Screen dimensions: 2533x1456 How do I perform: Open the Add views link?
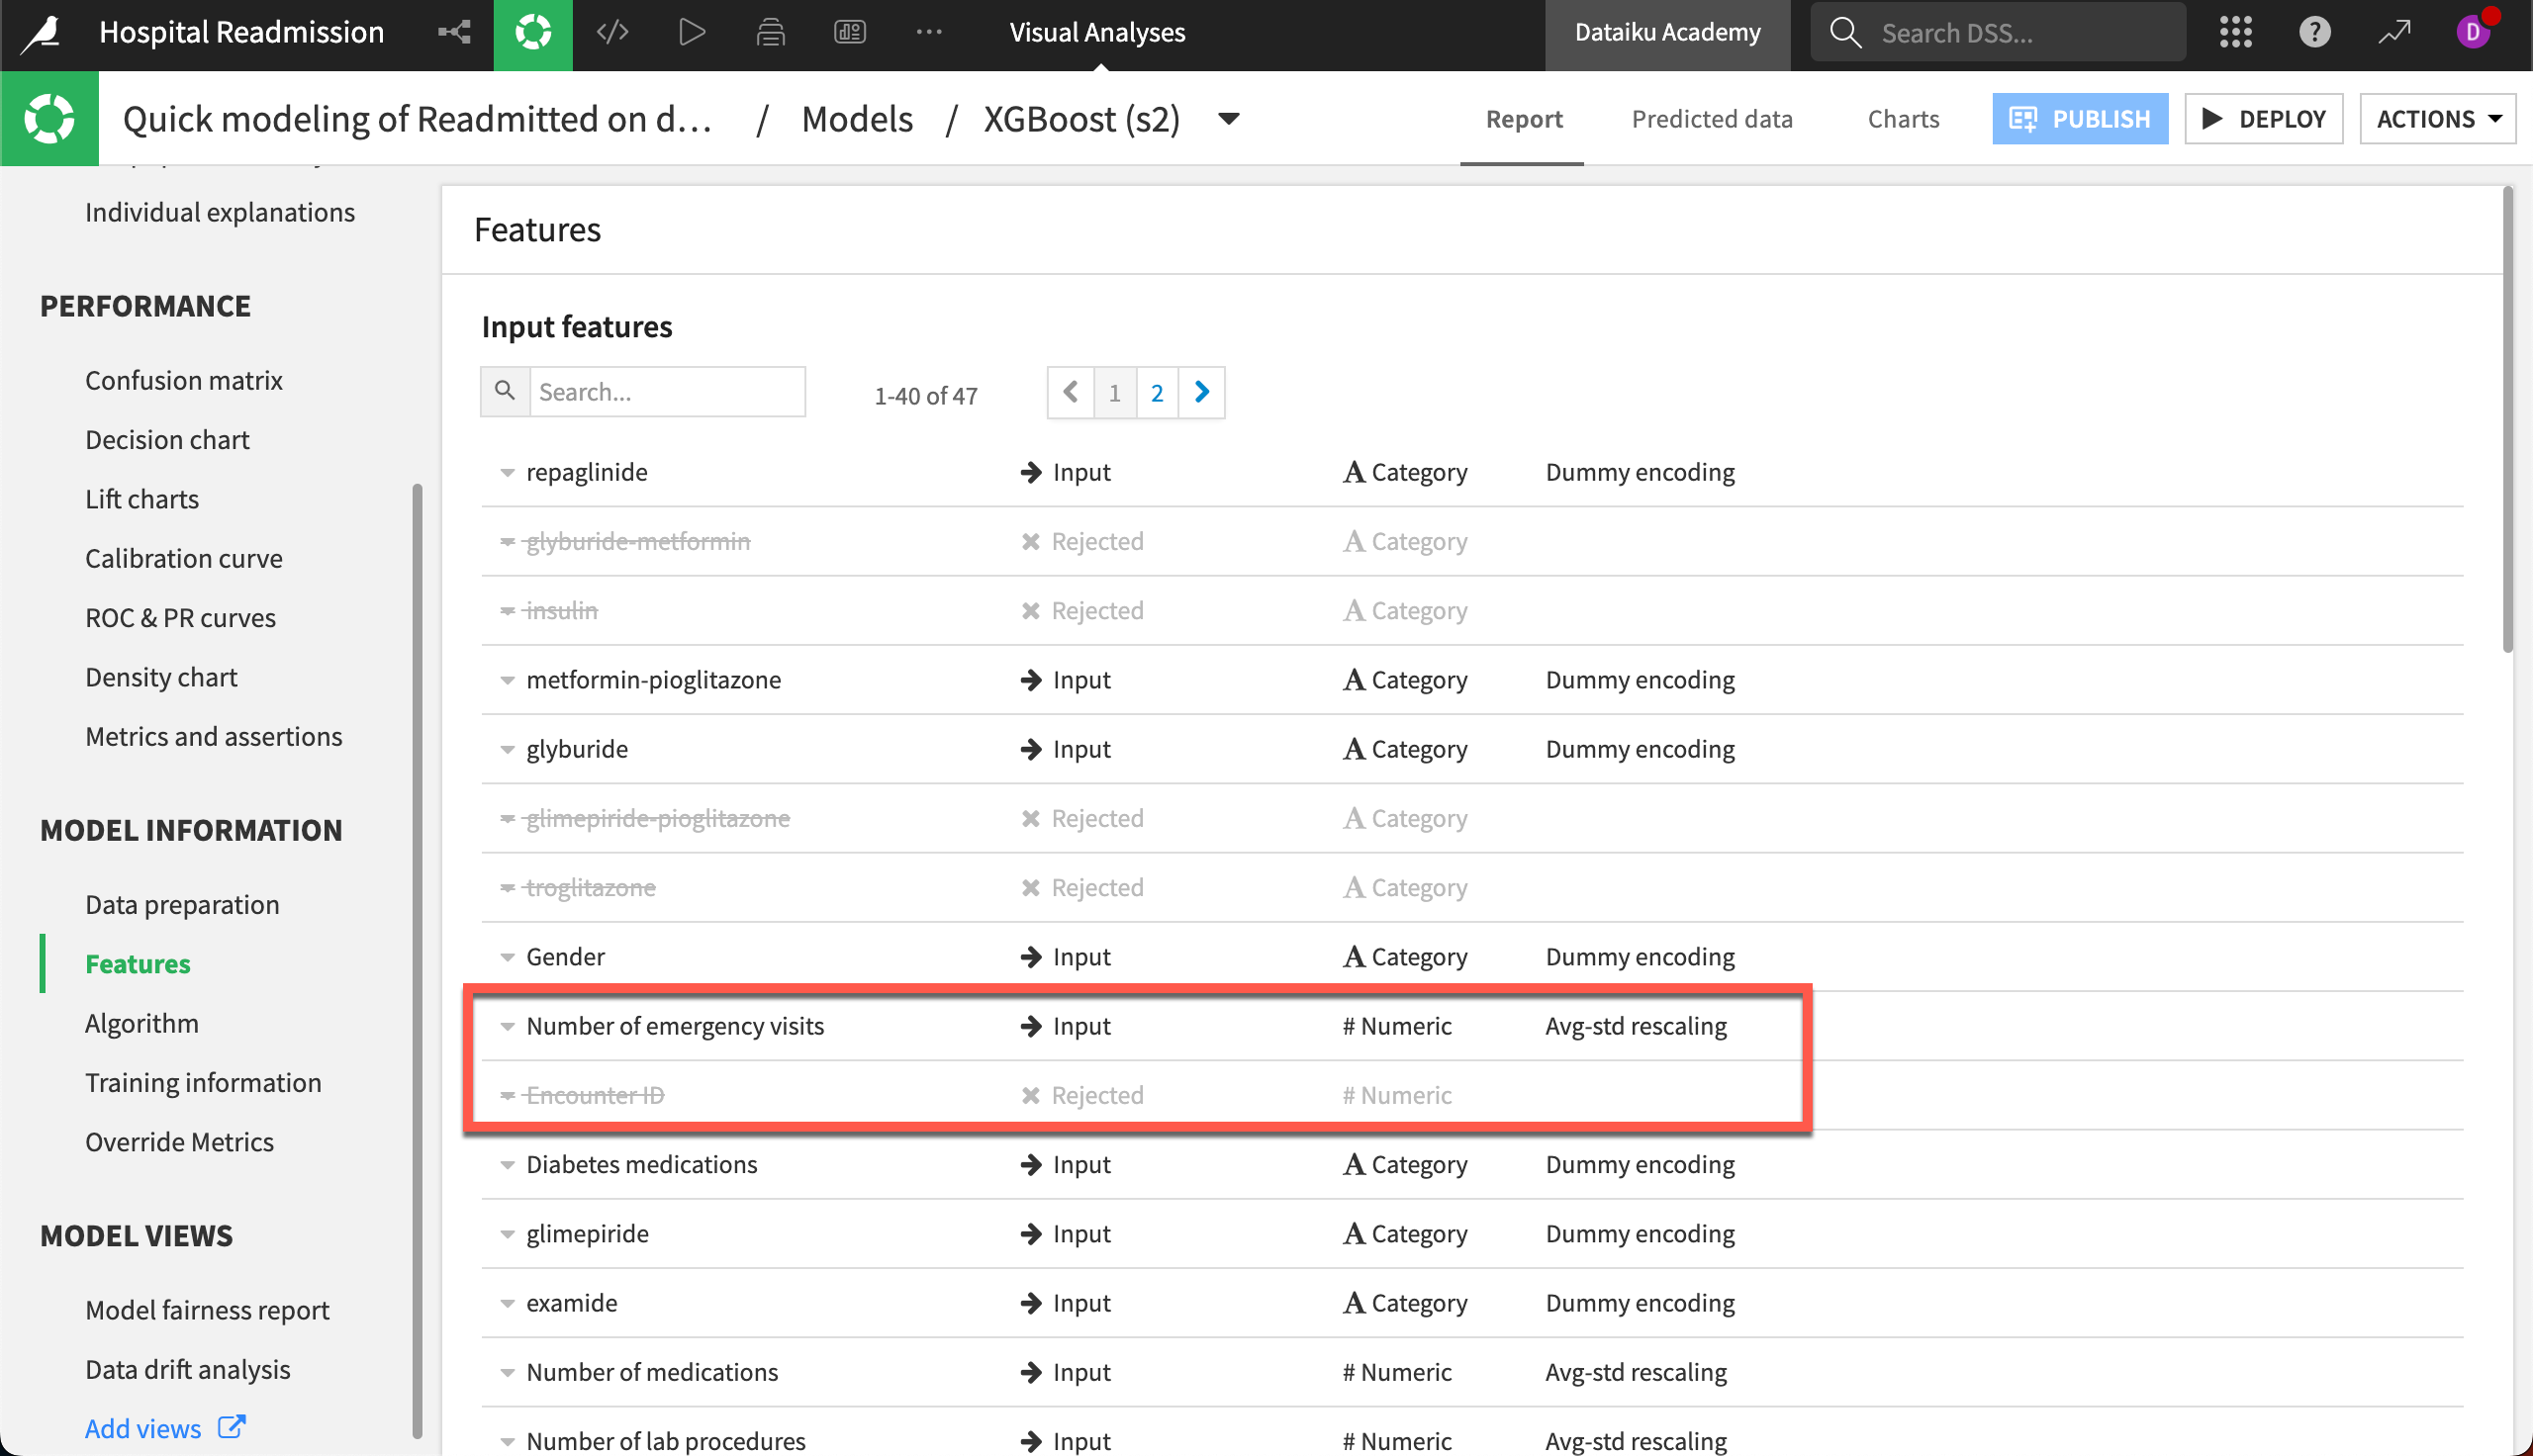tap(143, 1428)
